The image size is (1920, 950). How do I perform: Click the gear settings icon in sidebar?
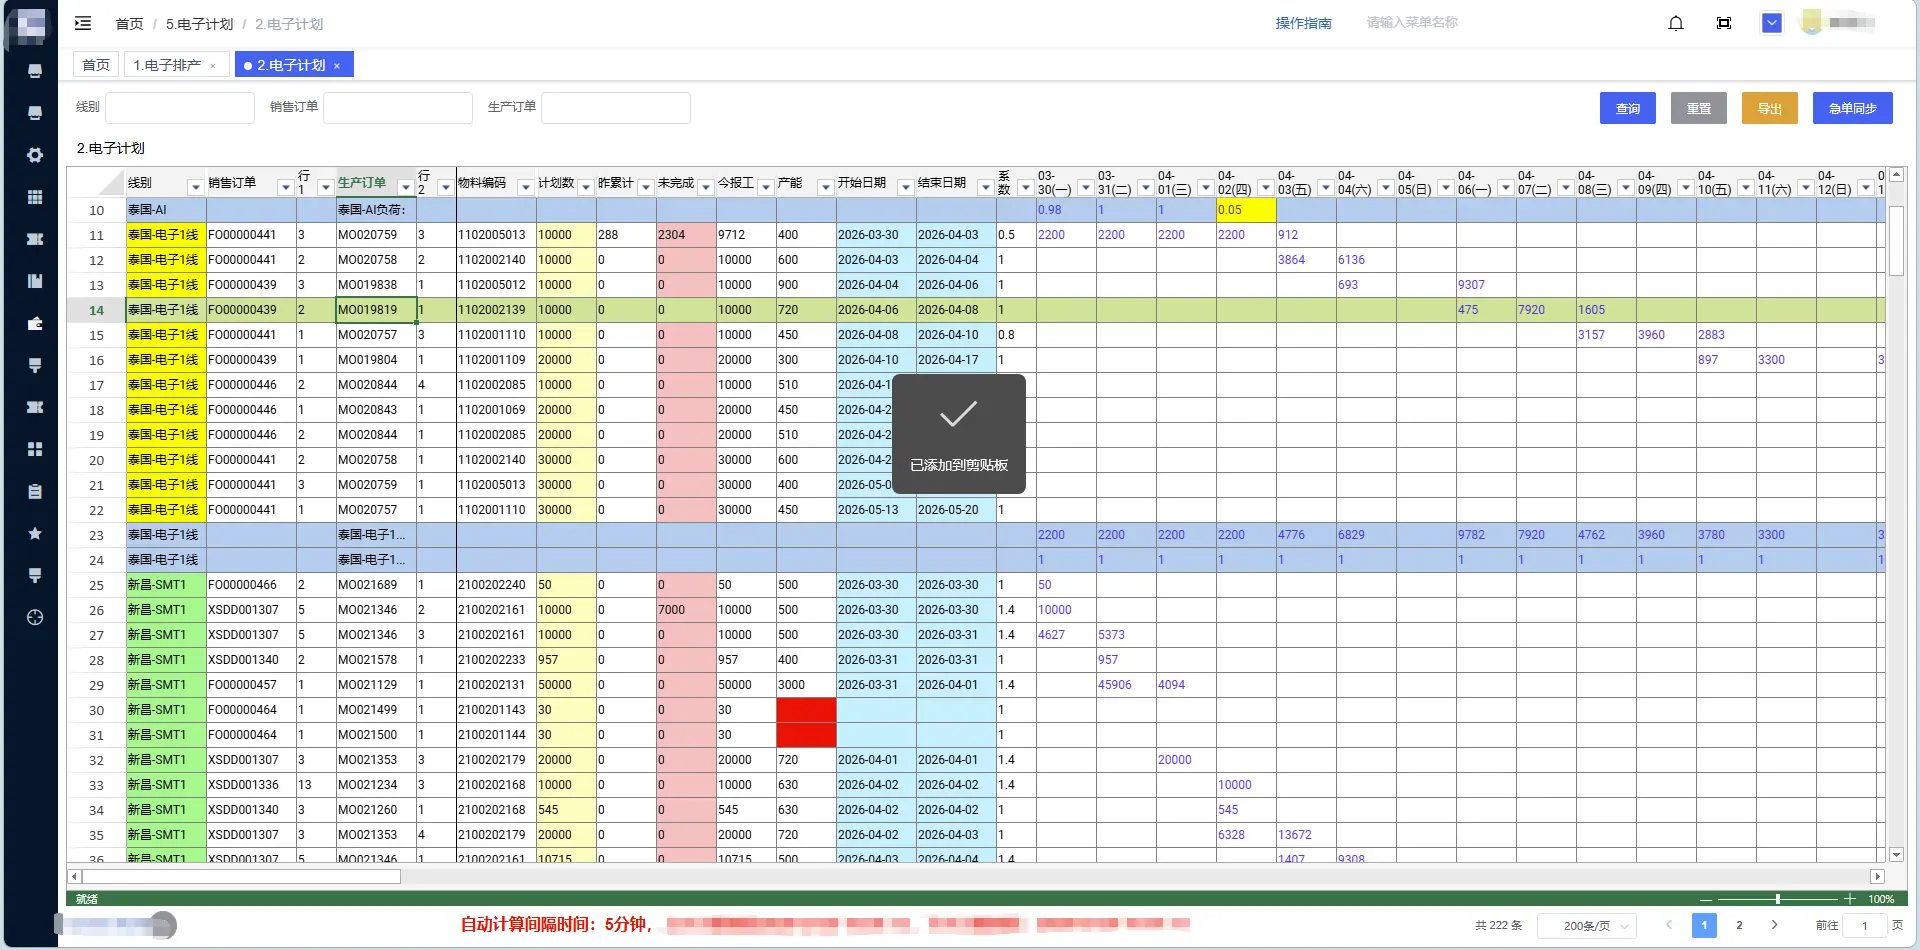click(35, 155)
